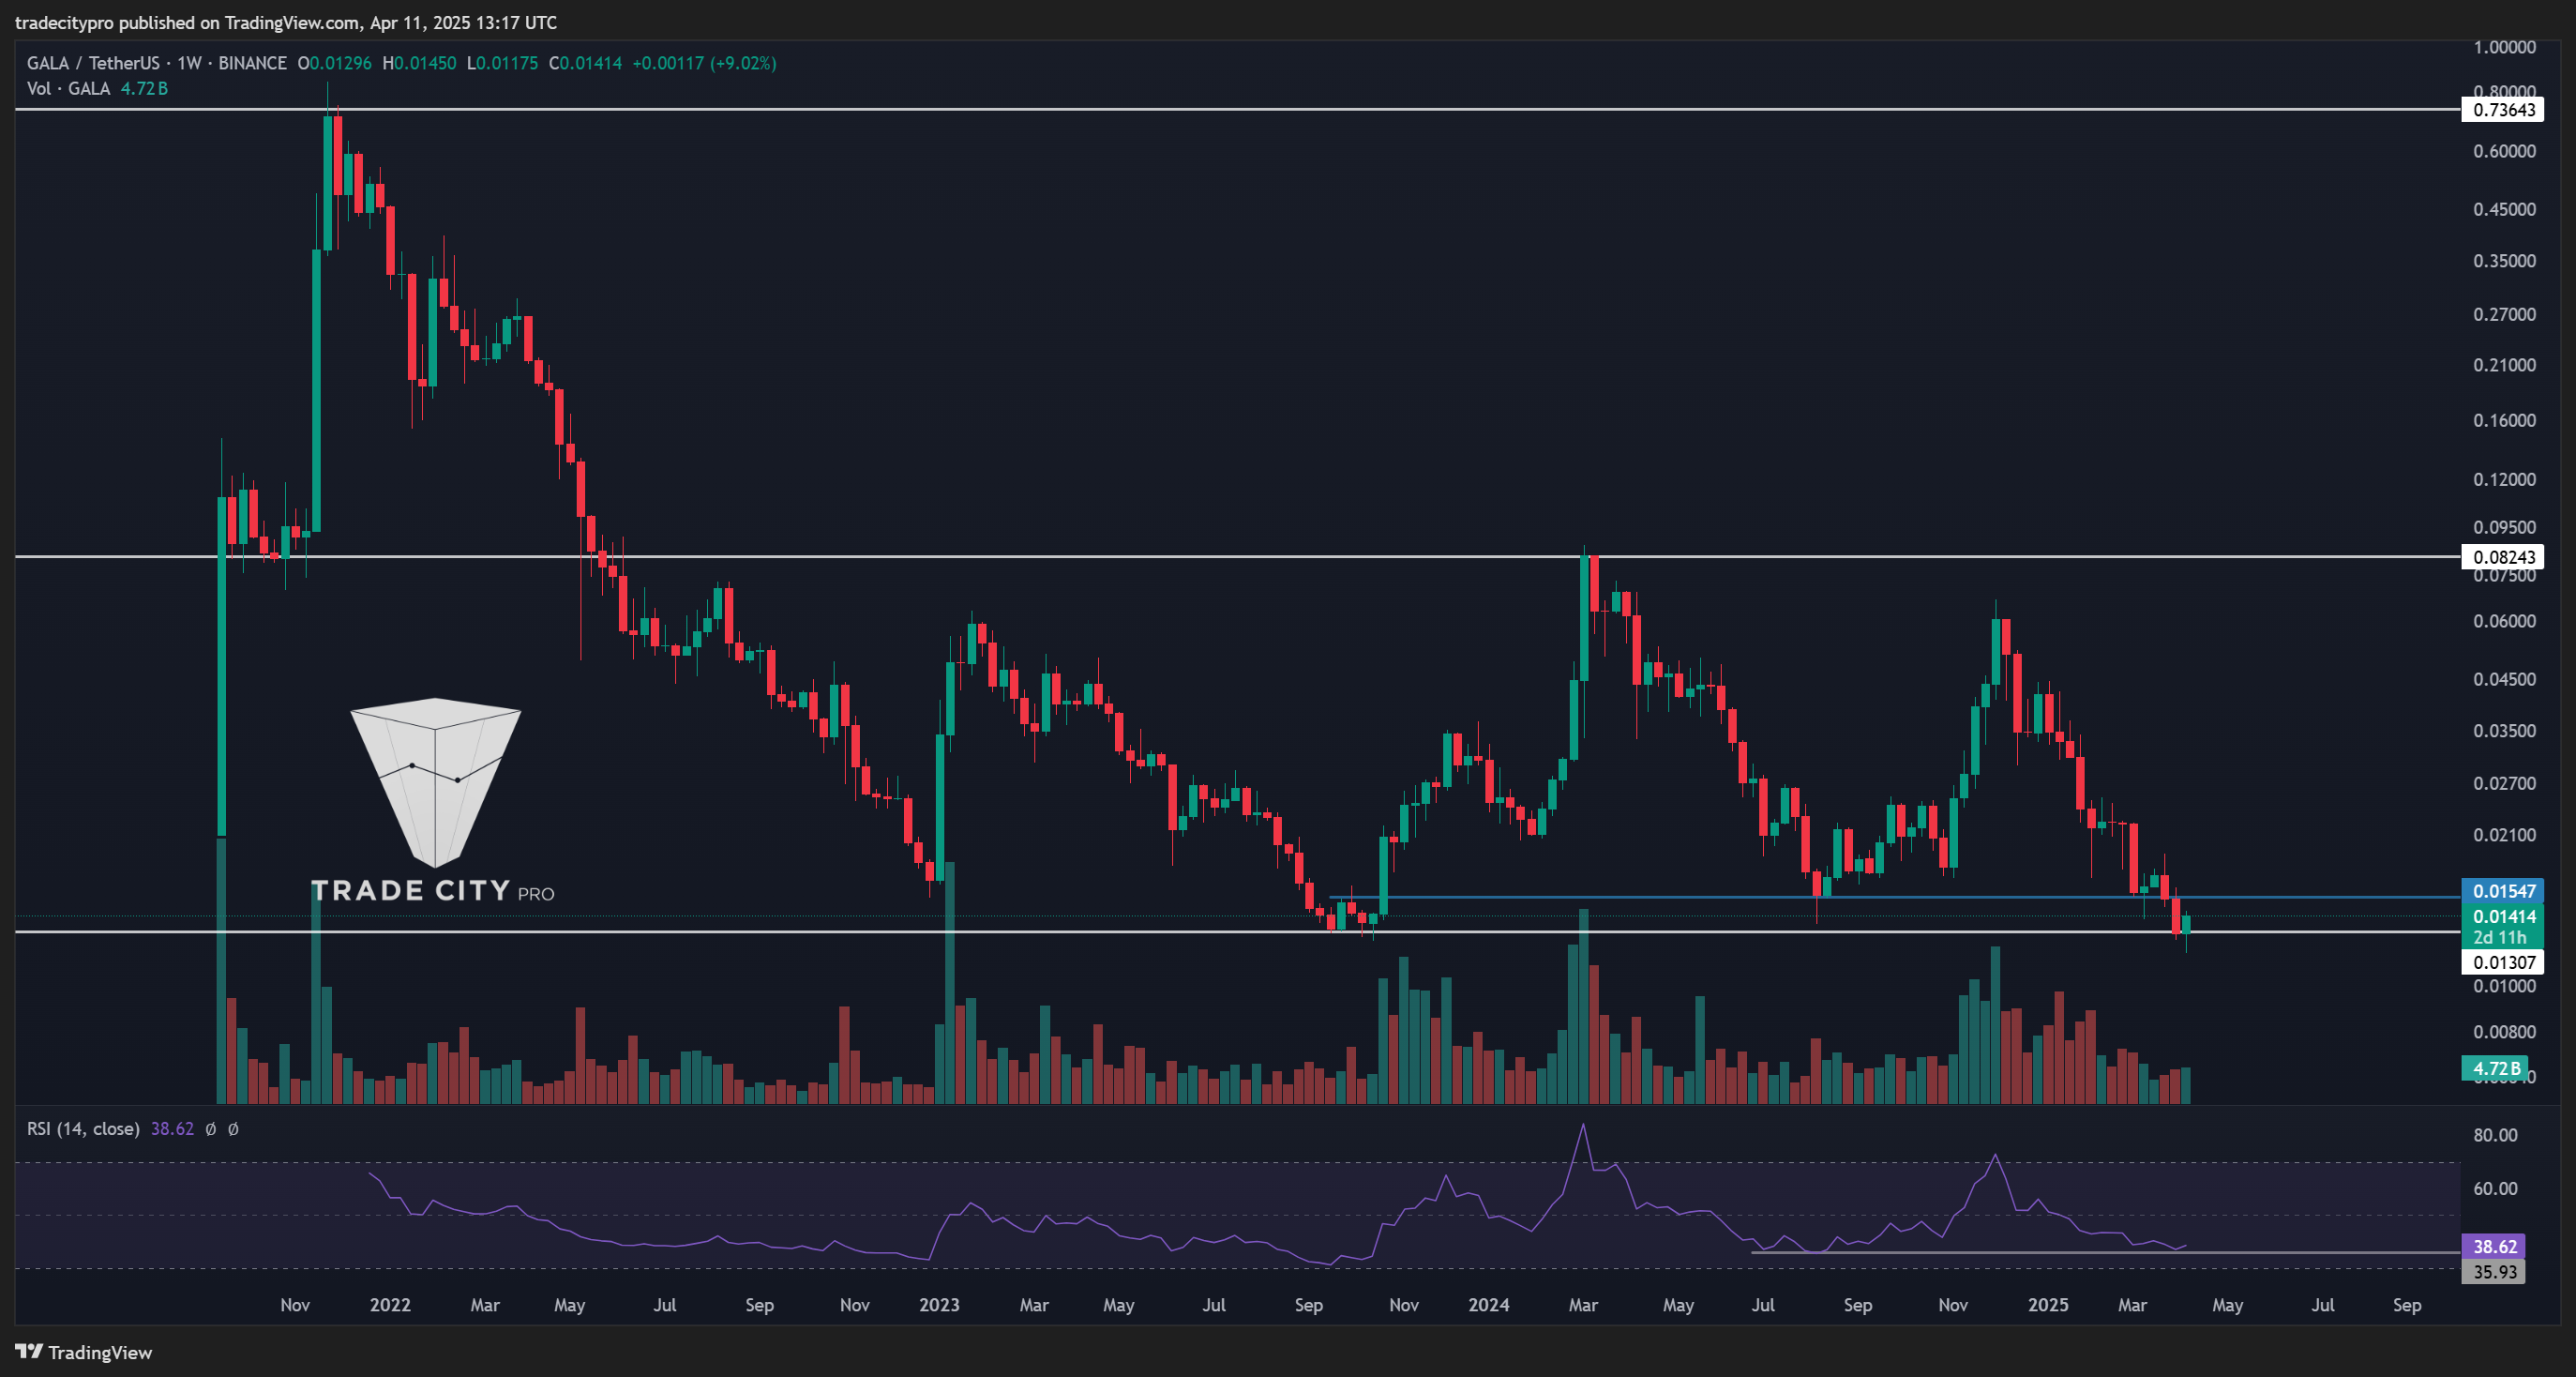Click the 2d 11h countdown label
This screenshot has height=1377, width=2576.
(x=2499, y=938)
